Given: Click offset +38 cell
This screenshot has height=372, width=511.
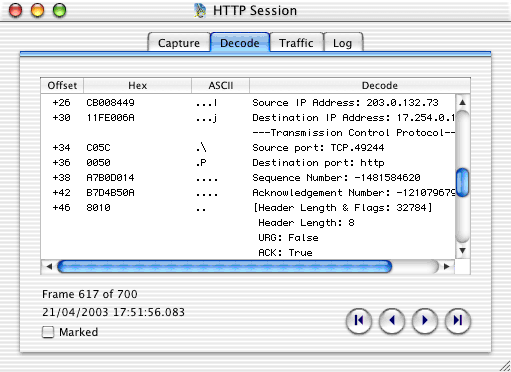Looking at the screenshot, I should pos(61,178).
